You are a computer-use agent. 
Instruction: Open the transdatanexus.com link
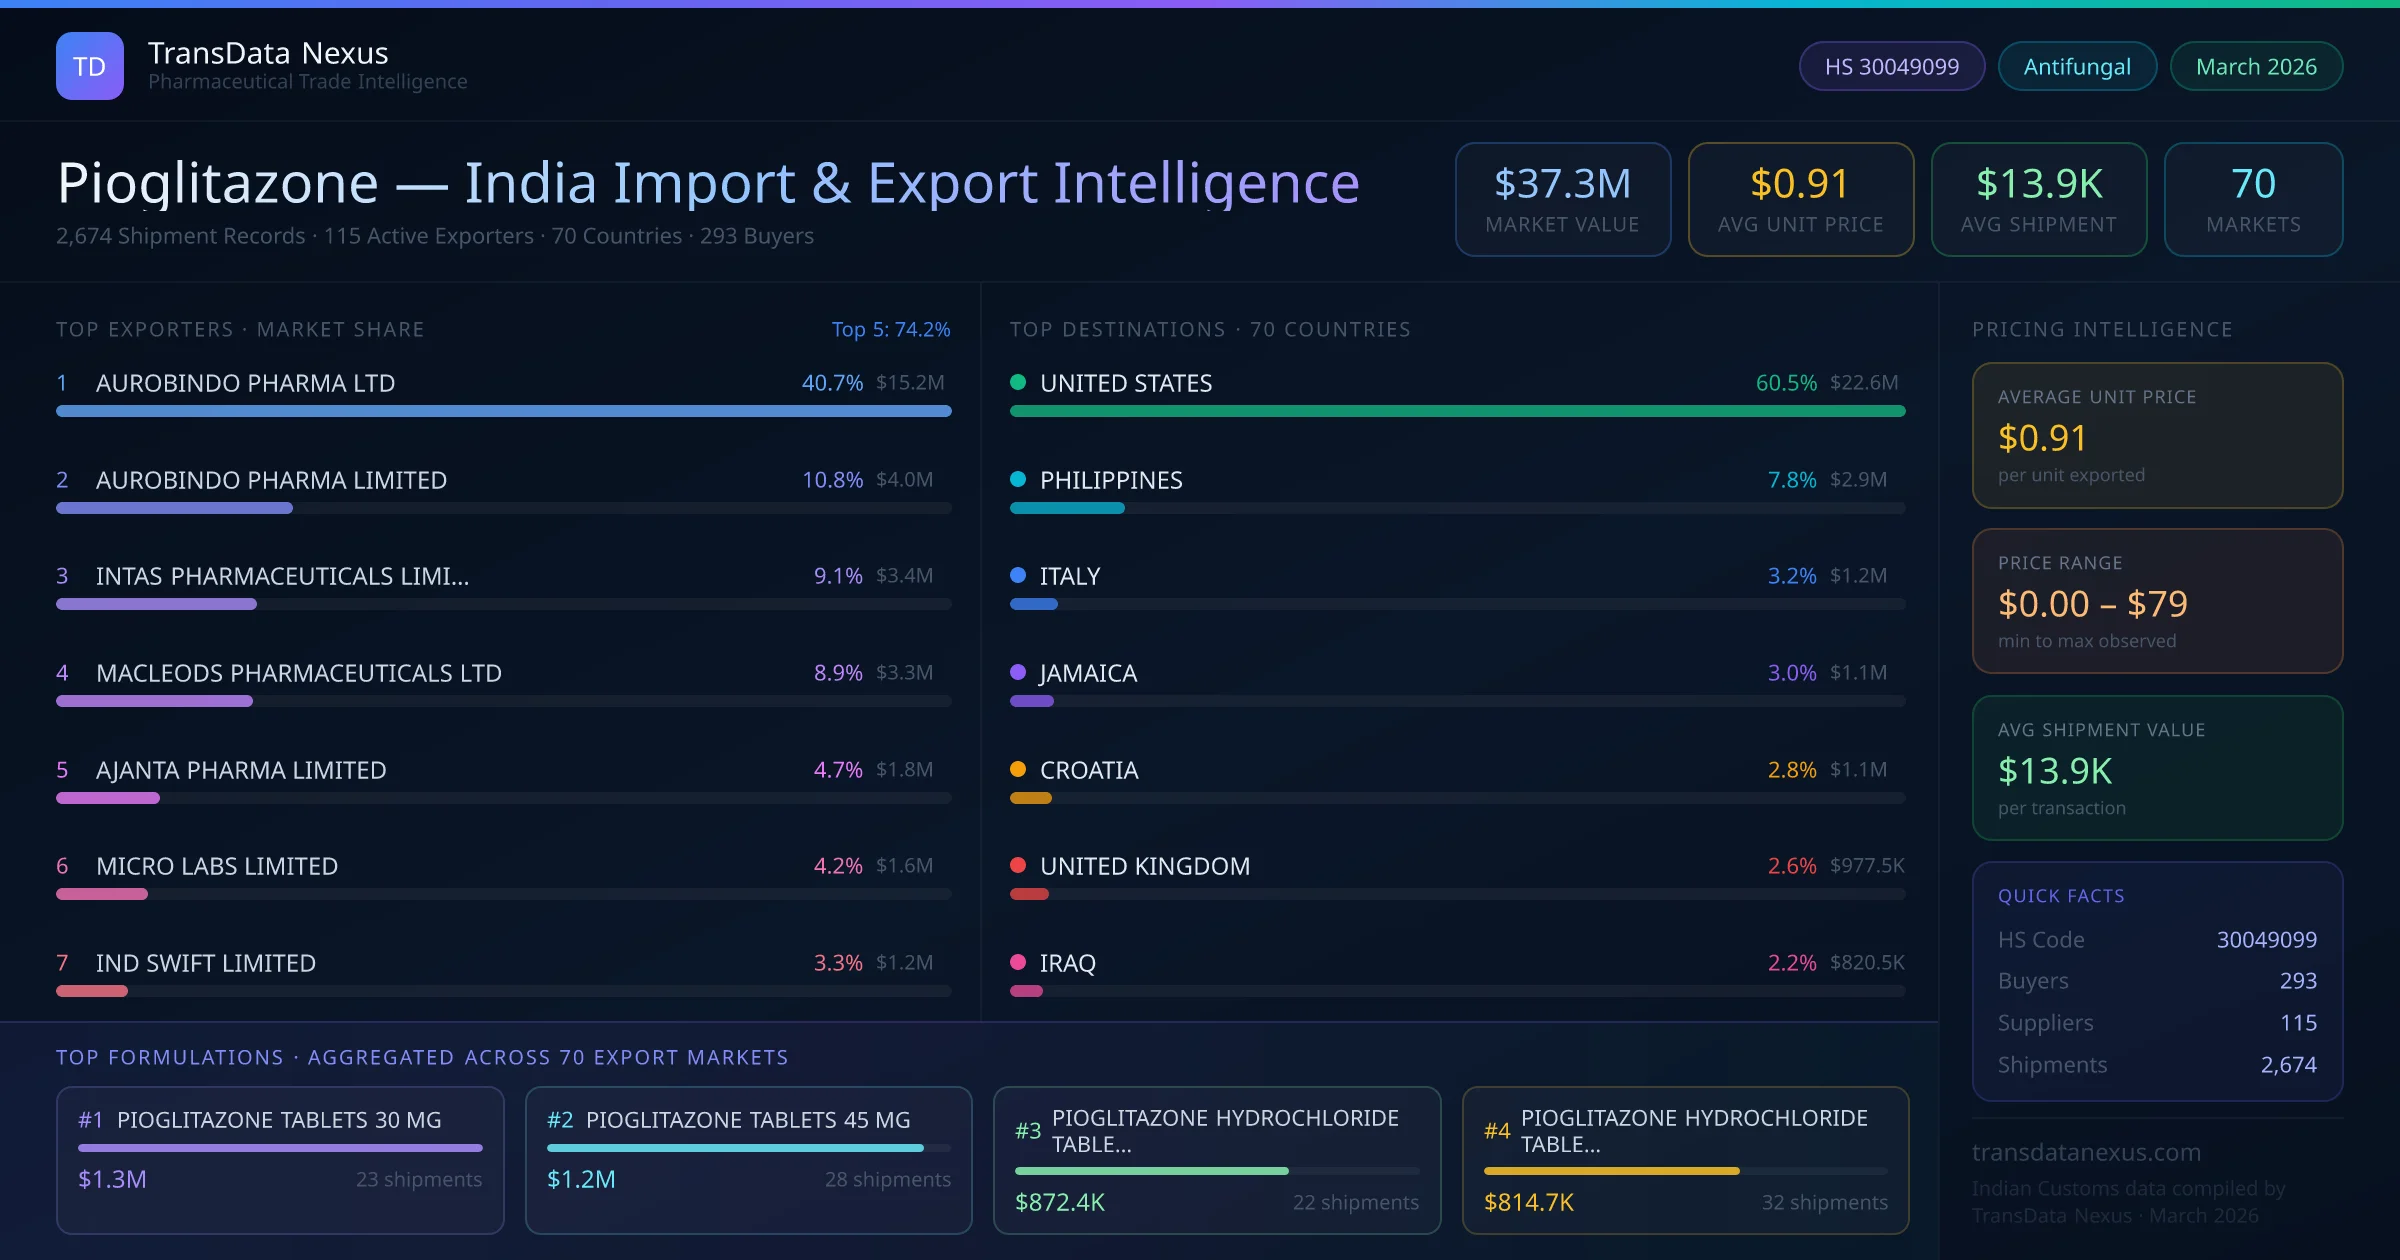tap(2086, 1152)
